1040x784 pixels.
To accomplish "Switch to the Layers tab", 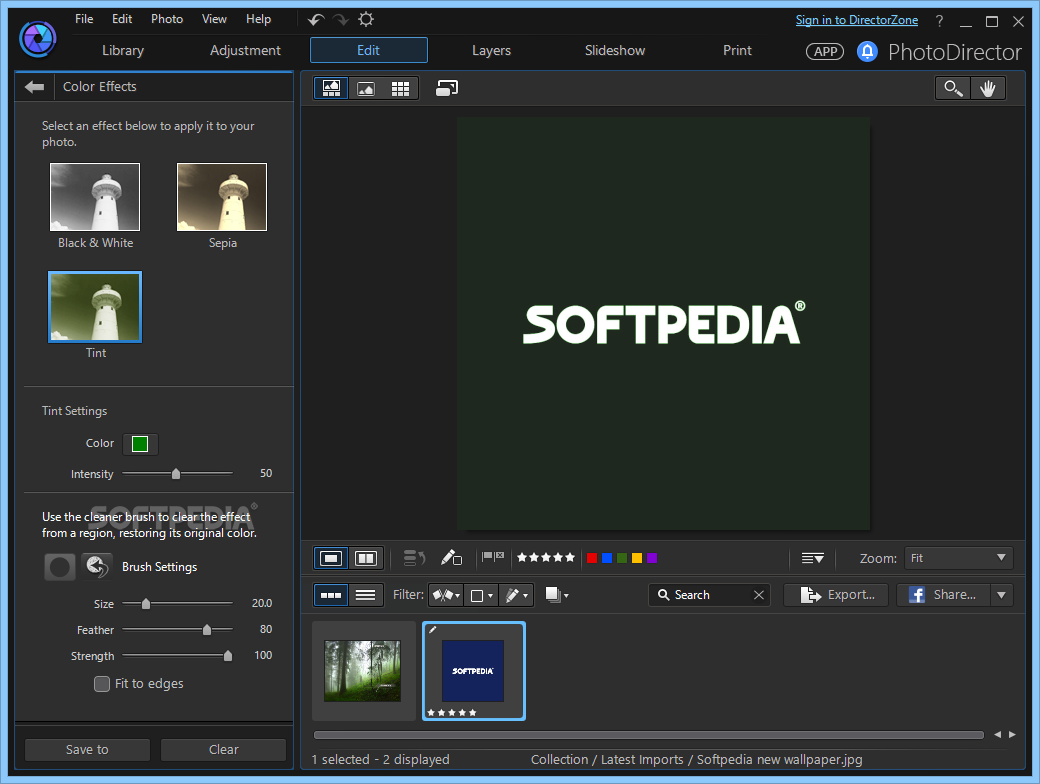I will pyautogui.click(x=491, y=50).
